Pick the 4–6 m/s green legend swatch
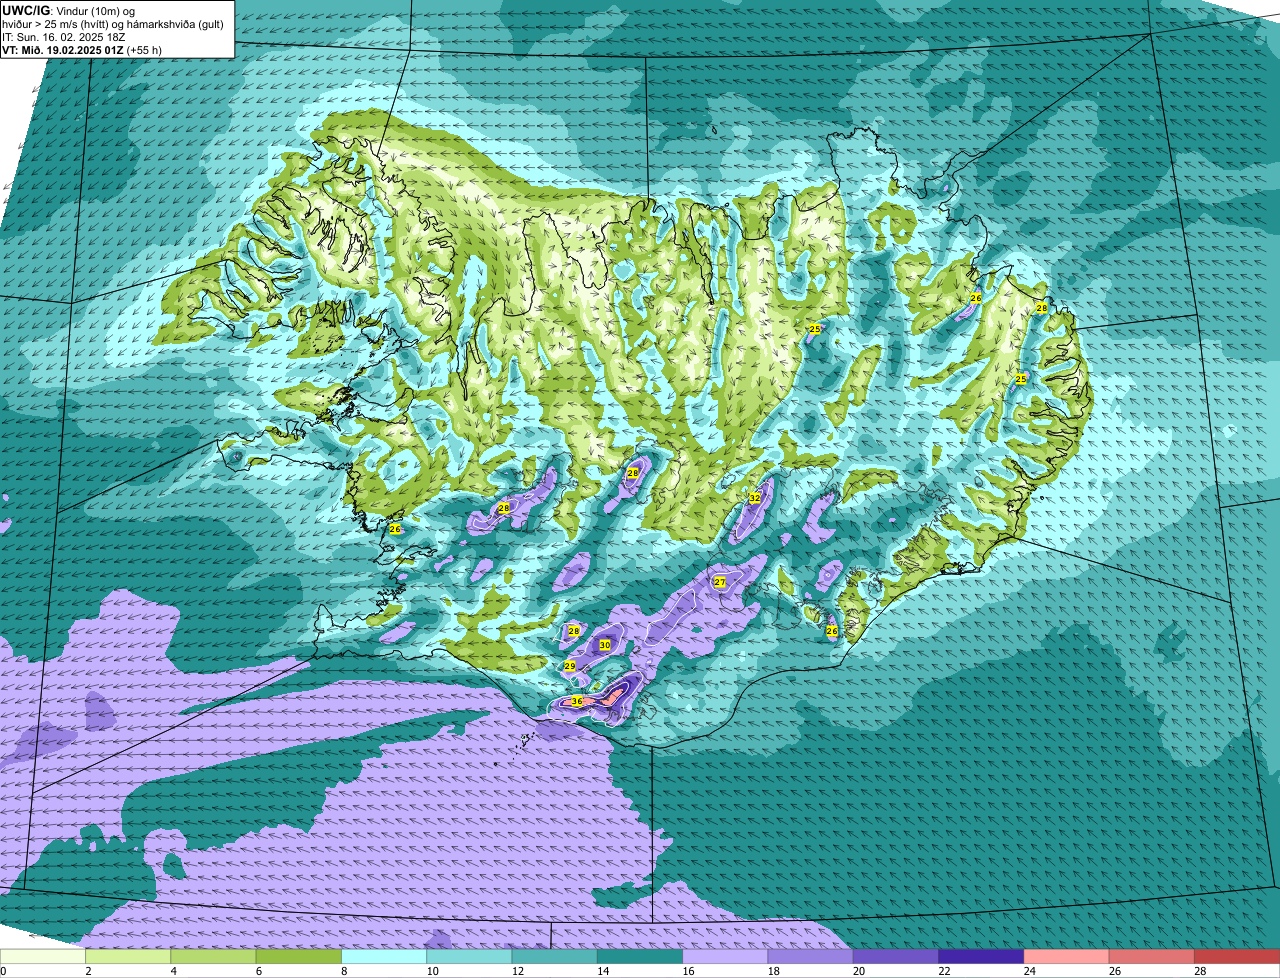Image resolution: width=1280 pixels, height=978 pixels. point(214,956)
